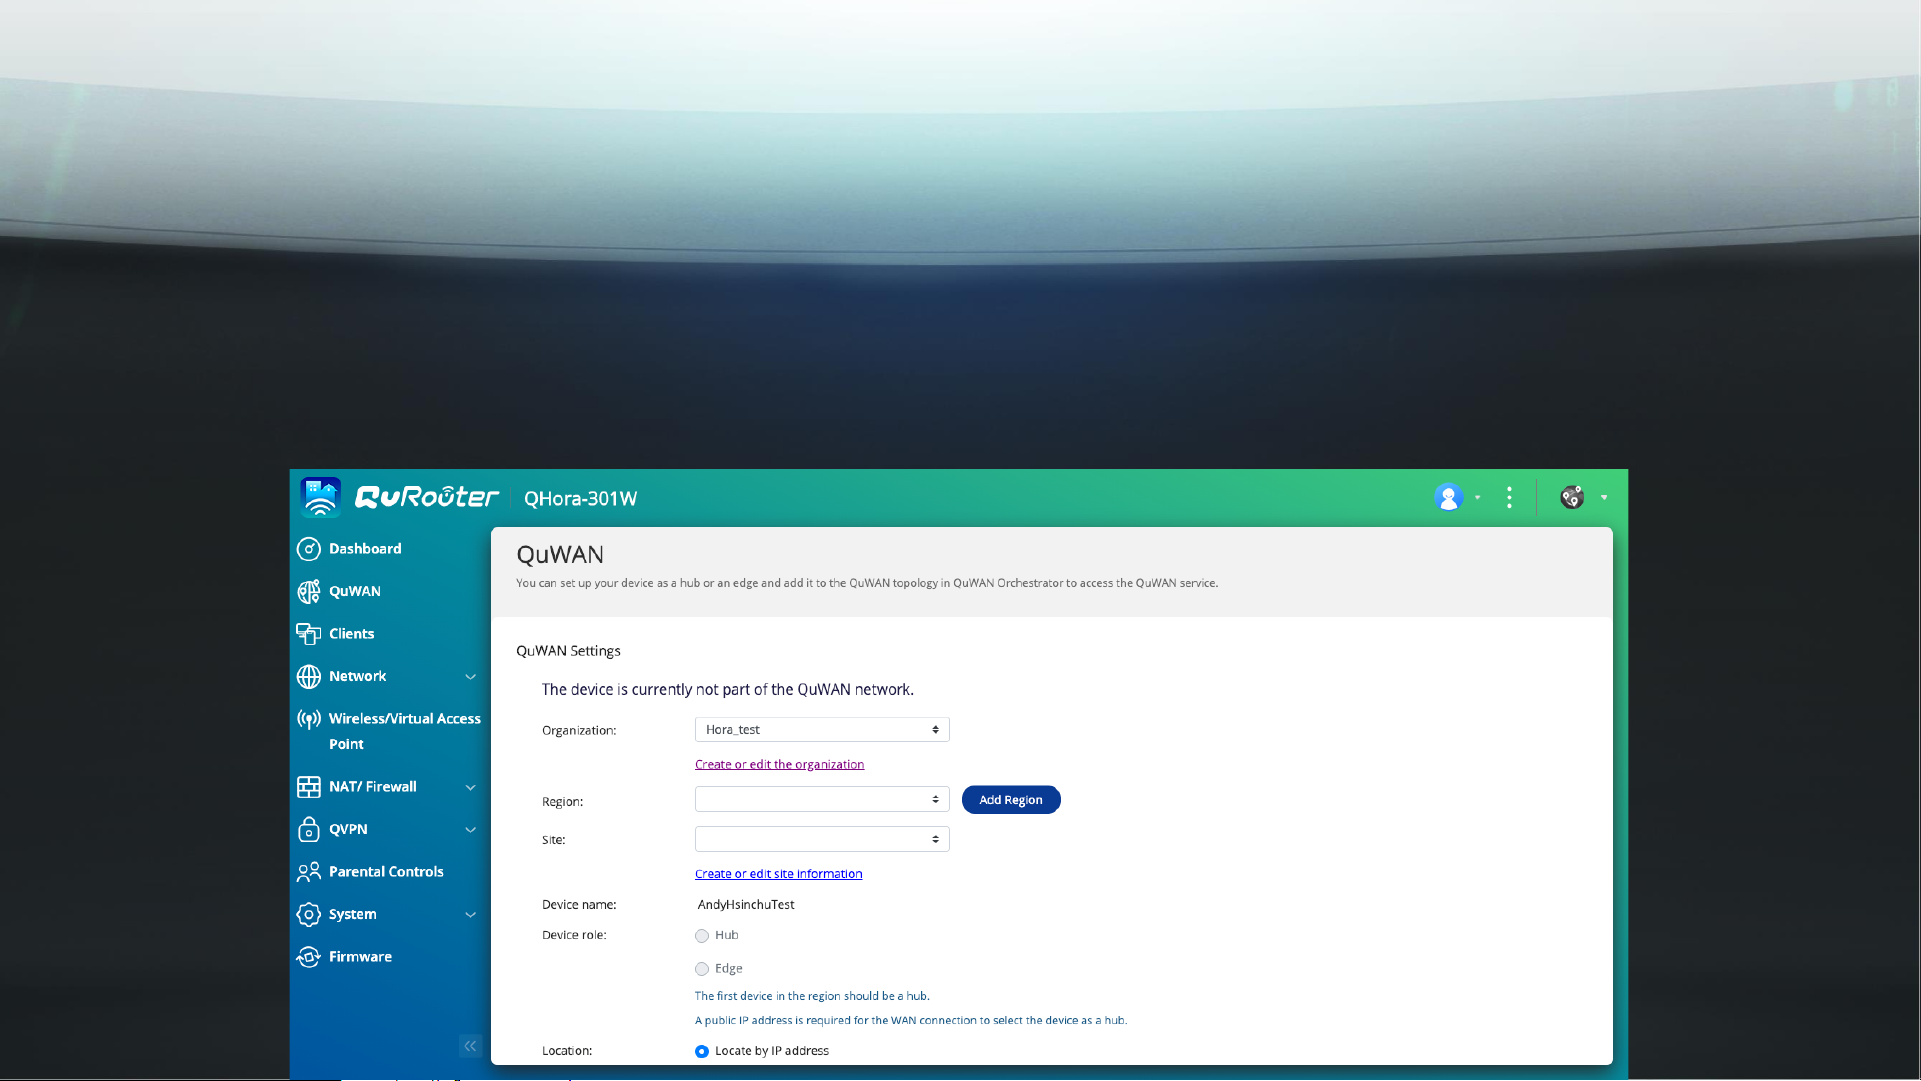Screen dimensions: 1921x1081
Task: Select Locate by IP address radio button
Action: coord(702,1051)
